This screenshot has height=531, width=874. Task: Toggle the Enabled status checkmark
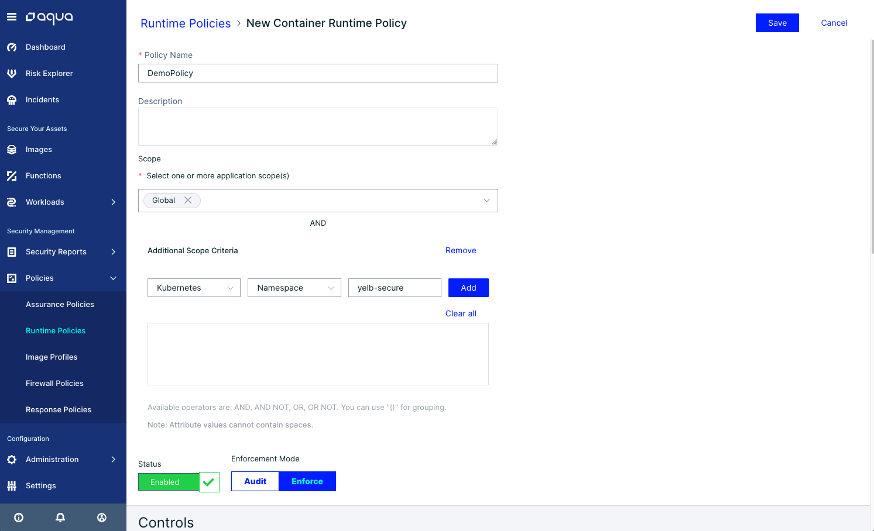click(209, 482)
